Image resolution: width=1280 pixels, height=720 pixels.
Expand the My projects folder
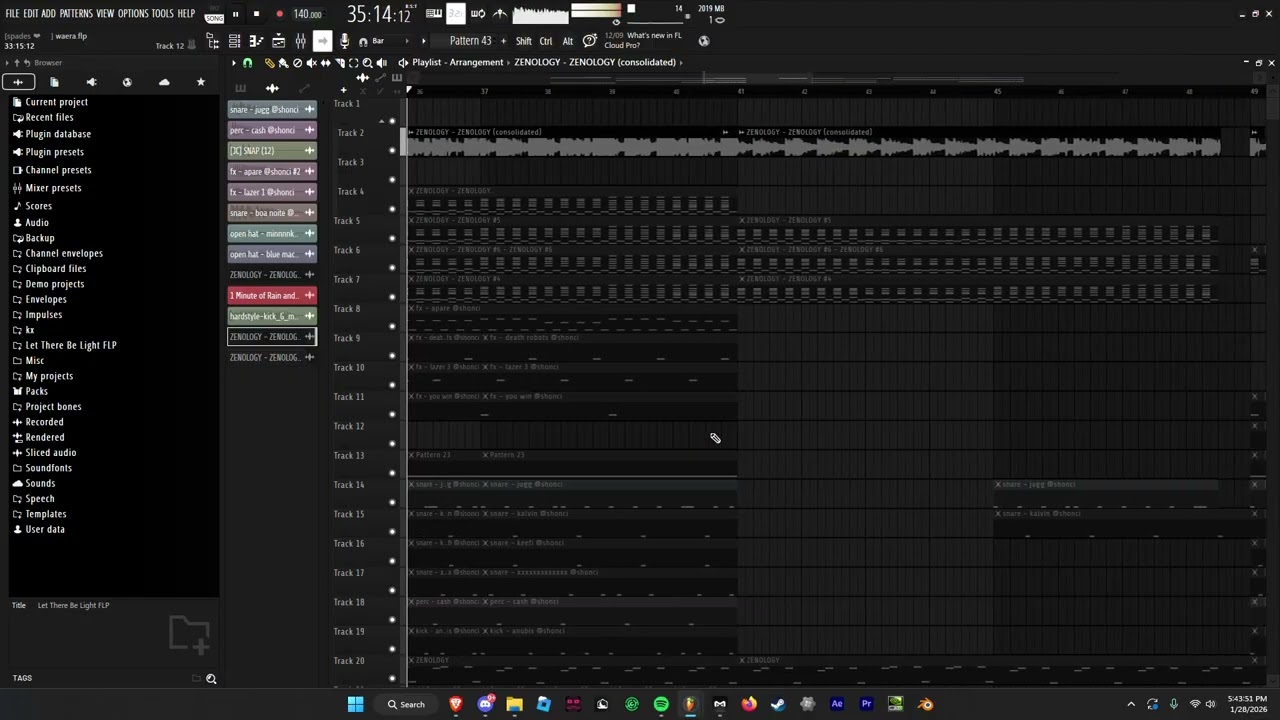49,376
